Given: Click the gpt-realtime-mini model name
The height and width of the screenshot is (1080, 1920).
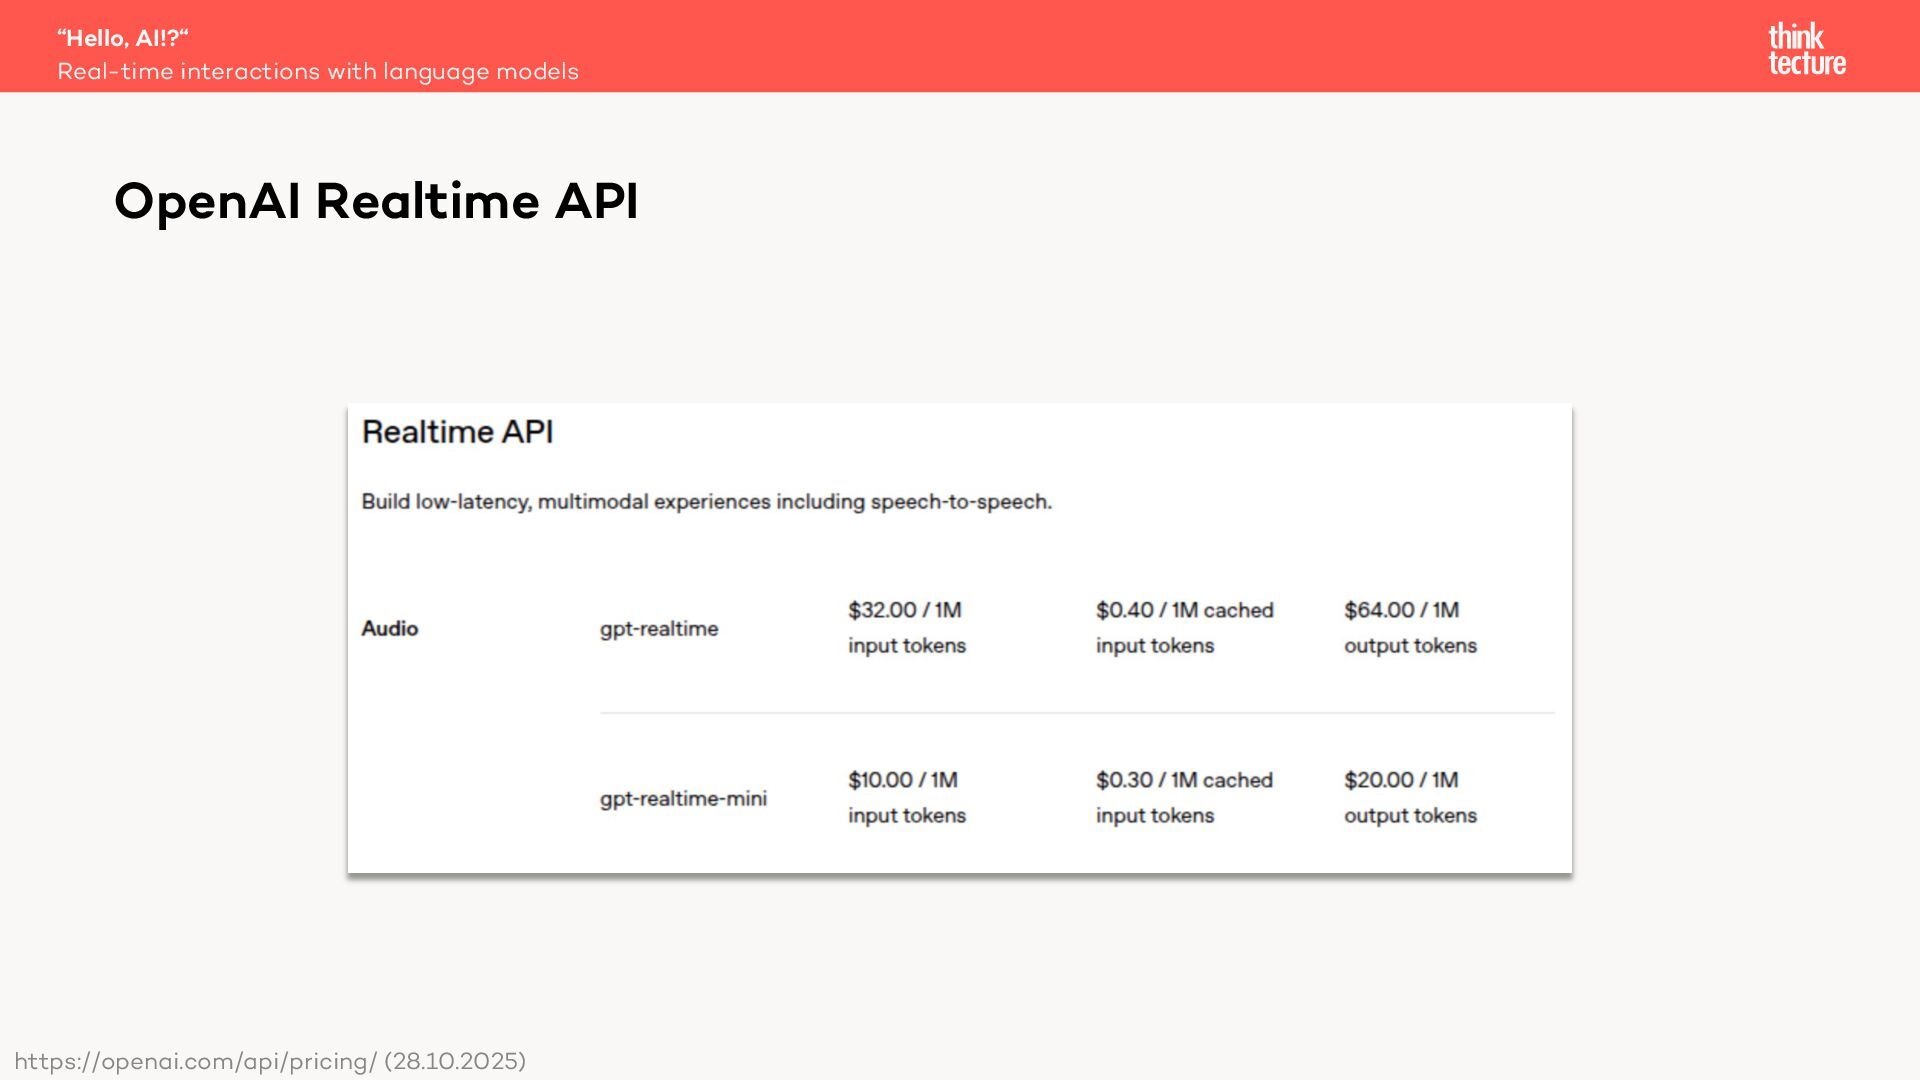Looking at the screenshot, I should (x=683, y=799).
